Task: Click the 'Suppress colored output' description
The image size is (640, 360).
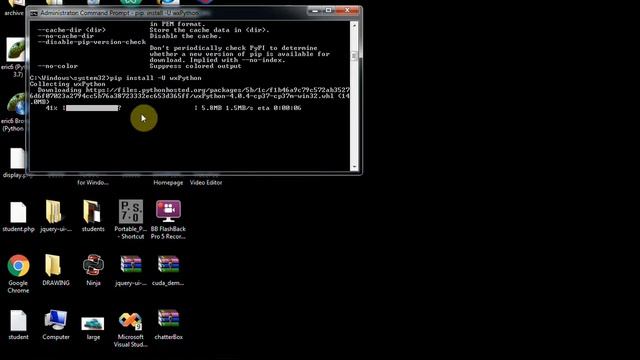Action: click(x=196, y=66)
